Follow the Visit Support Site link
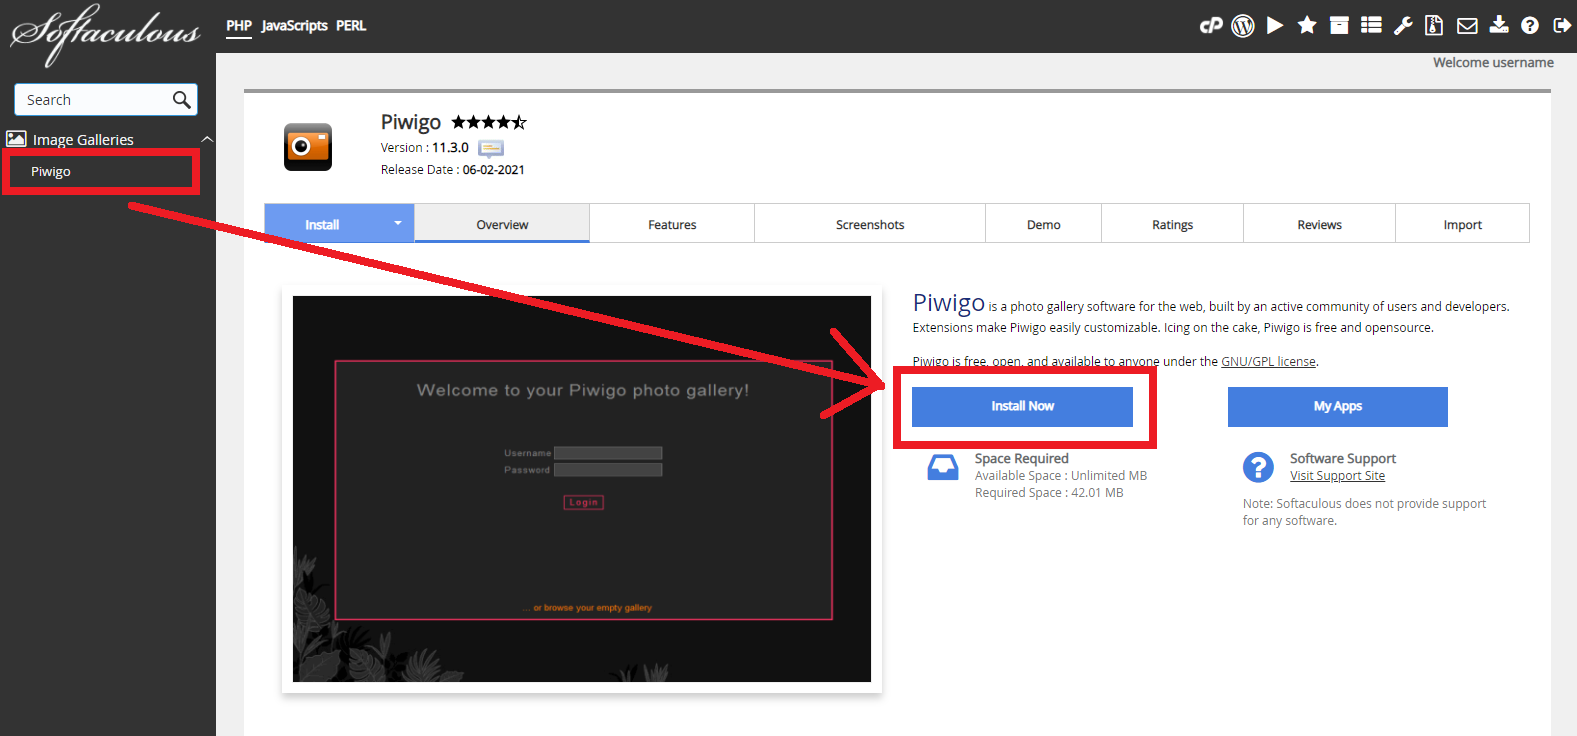This screenshot has width=1577, height=736. coord(1337,476)
